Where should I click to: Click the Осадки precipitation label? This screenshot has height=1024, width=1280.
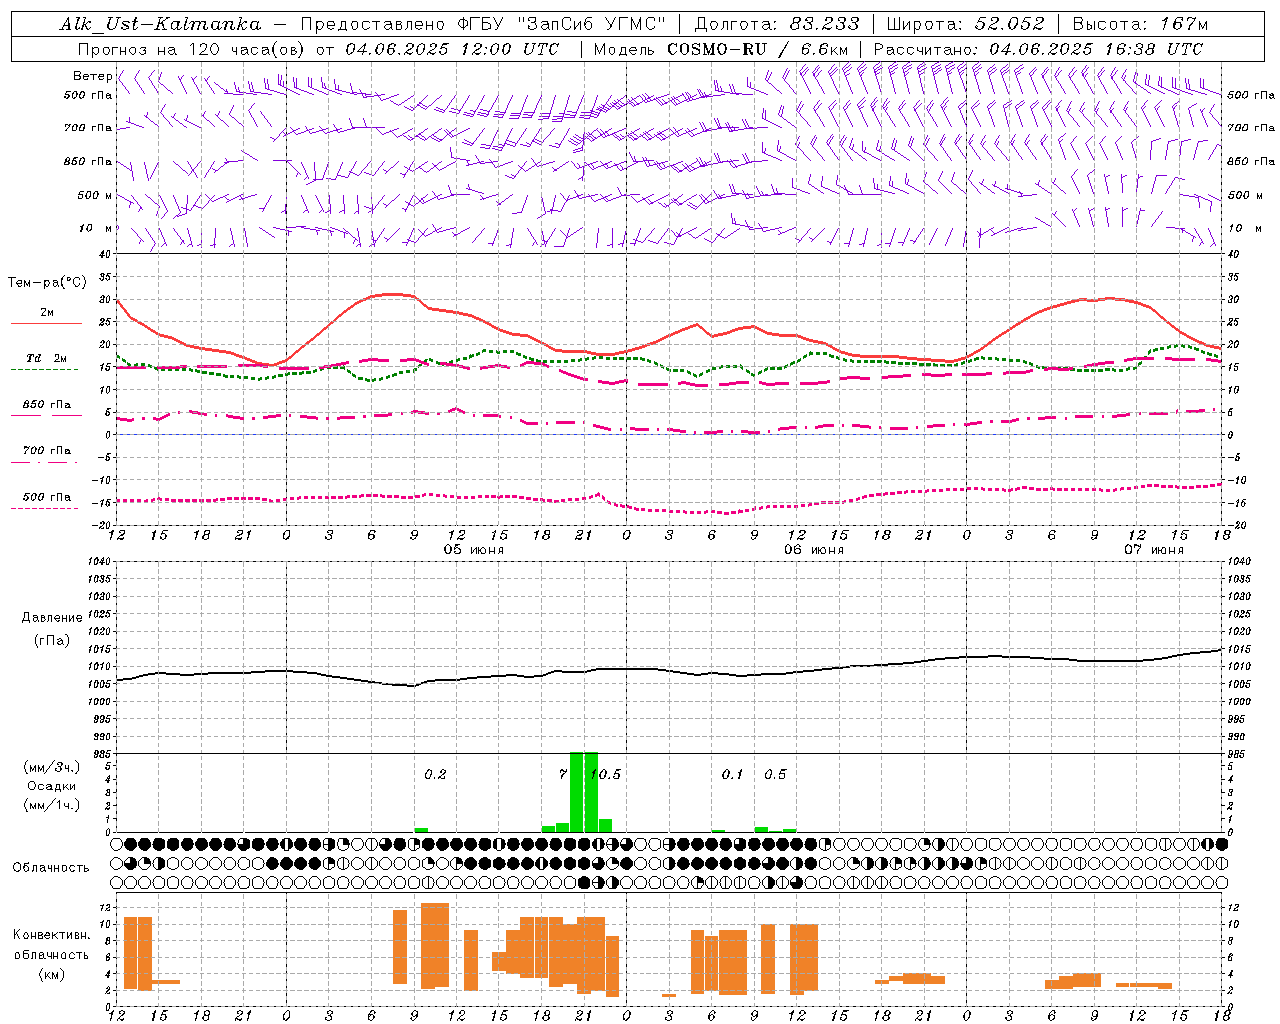[52, 786]
